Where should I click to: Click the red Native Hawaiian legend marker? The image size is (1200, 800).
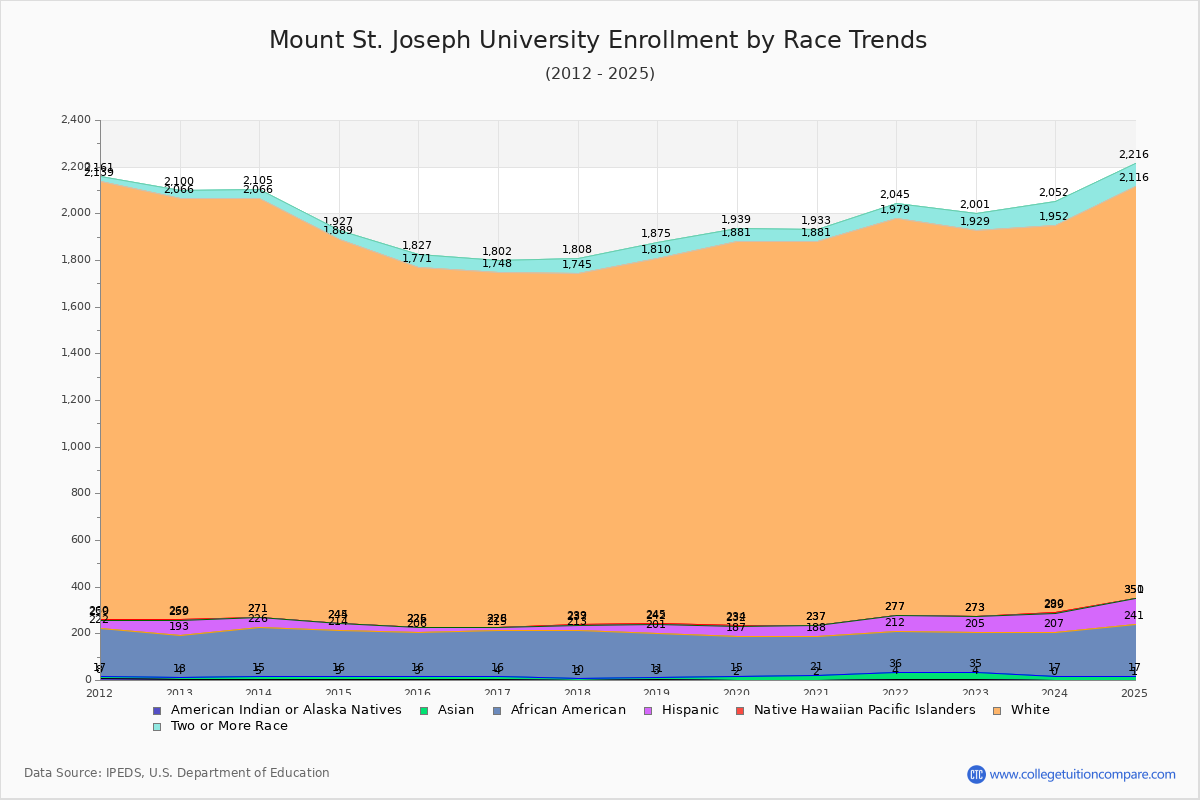740,711
